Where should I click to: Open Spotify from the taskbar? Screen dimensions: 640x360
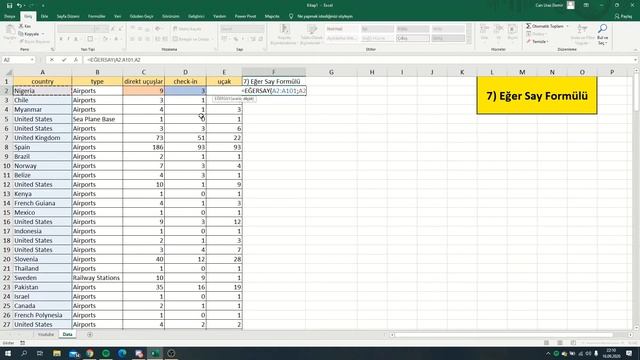(x=106, y=353)
